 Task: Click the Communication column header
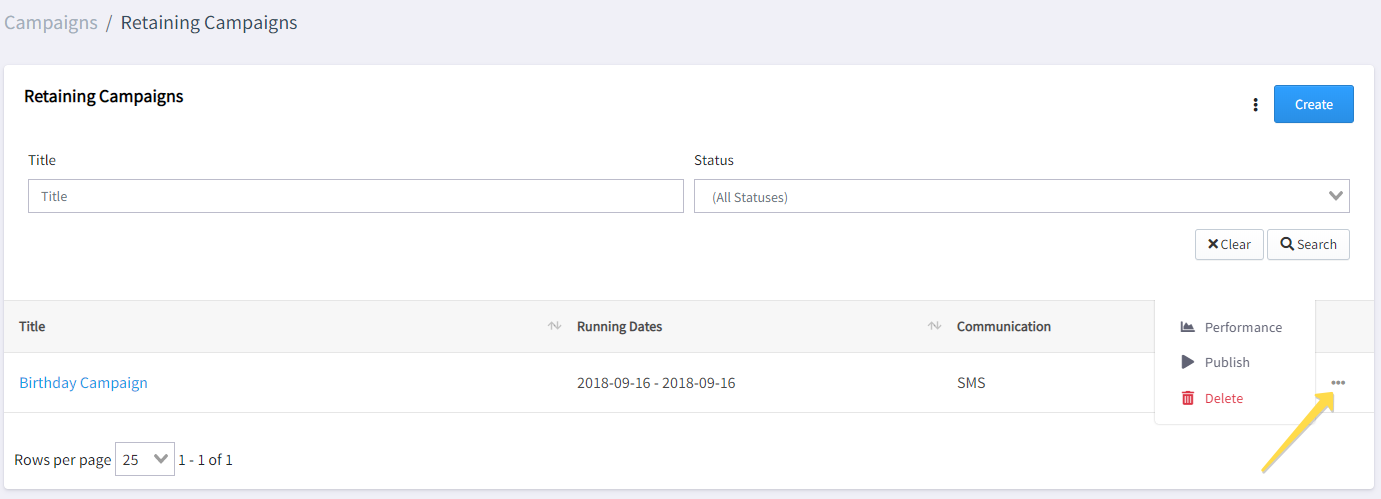pyautogui.click(x=1004, y=326)
